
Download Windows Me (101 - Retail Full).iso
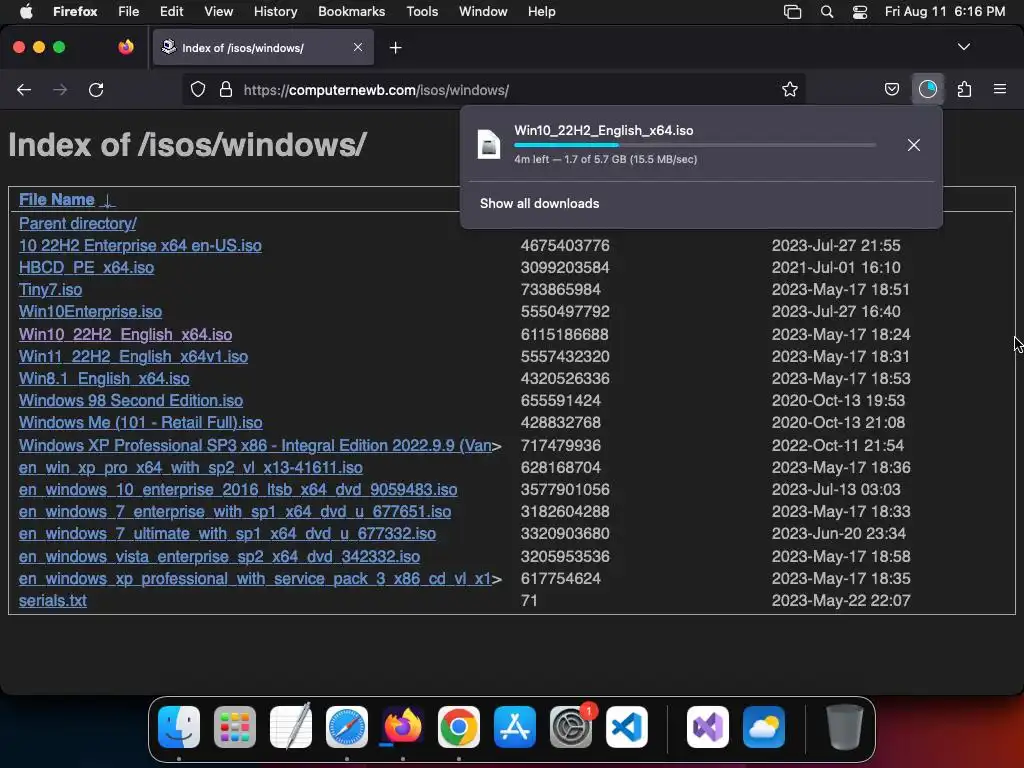(x=140, y=423)
